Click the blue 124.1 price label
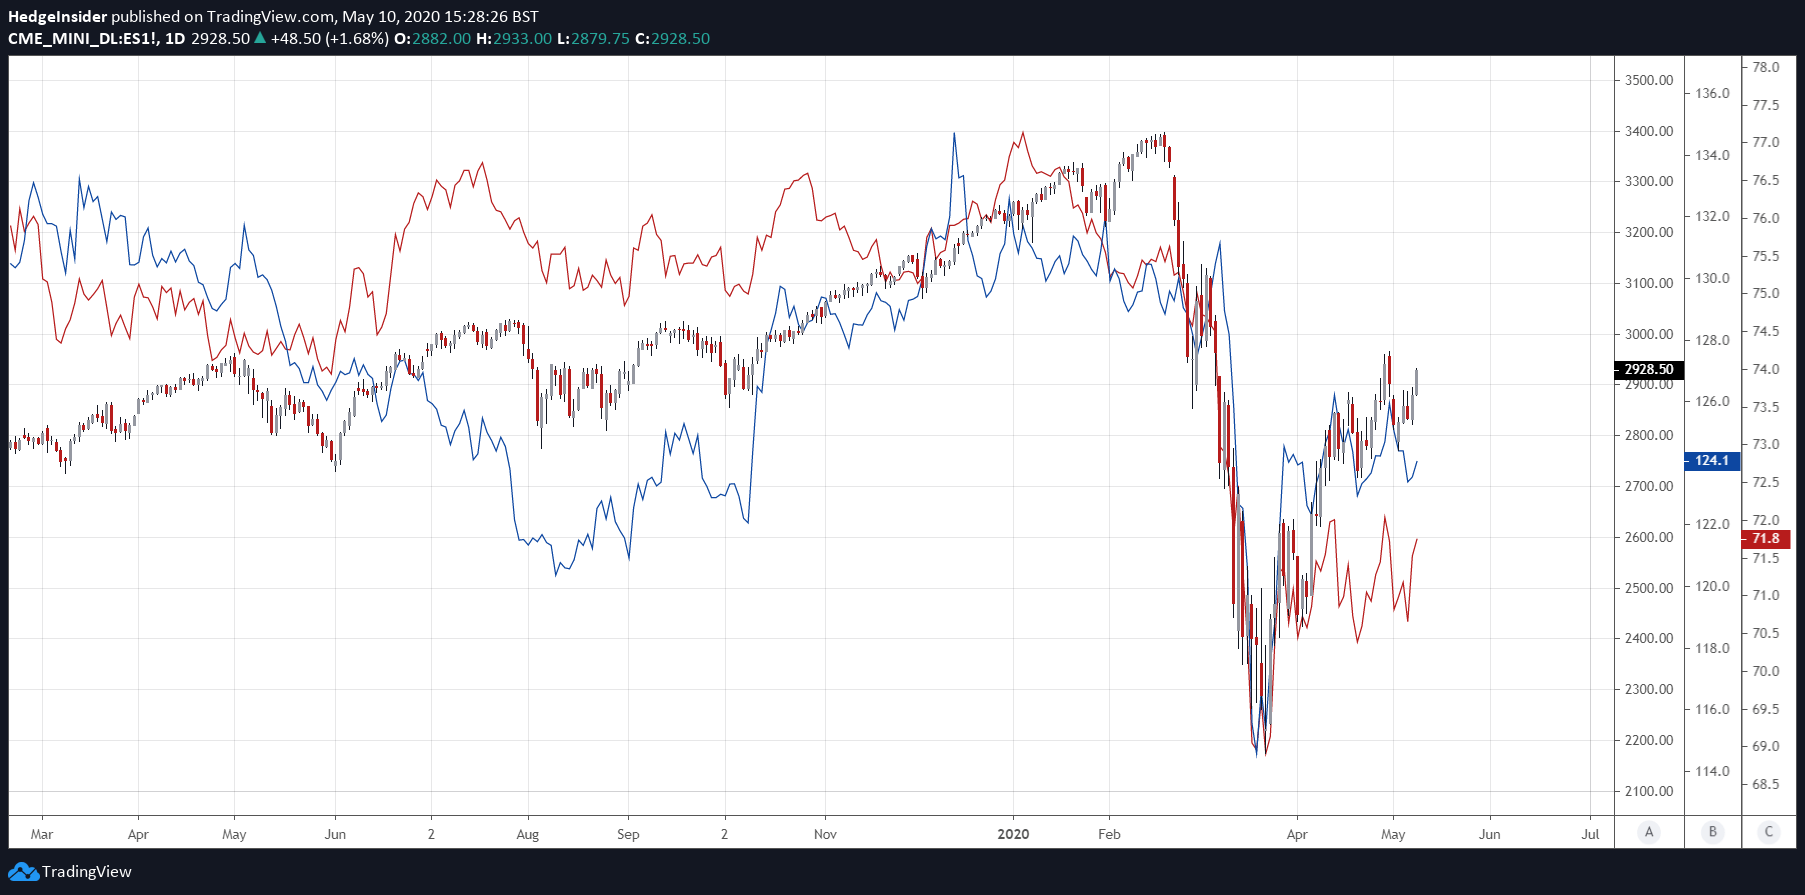1805x895 pixels. click(1712, 461)
